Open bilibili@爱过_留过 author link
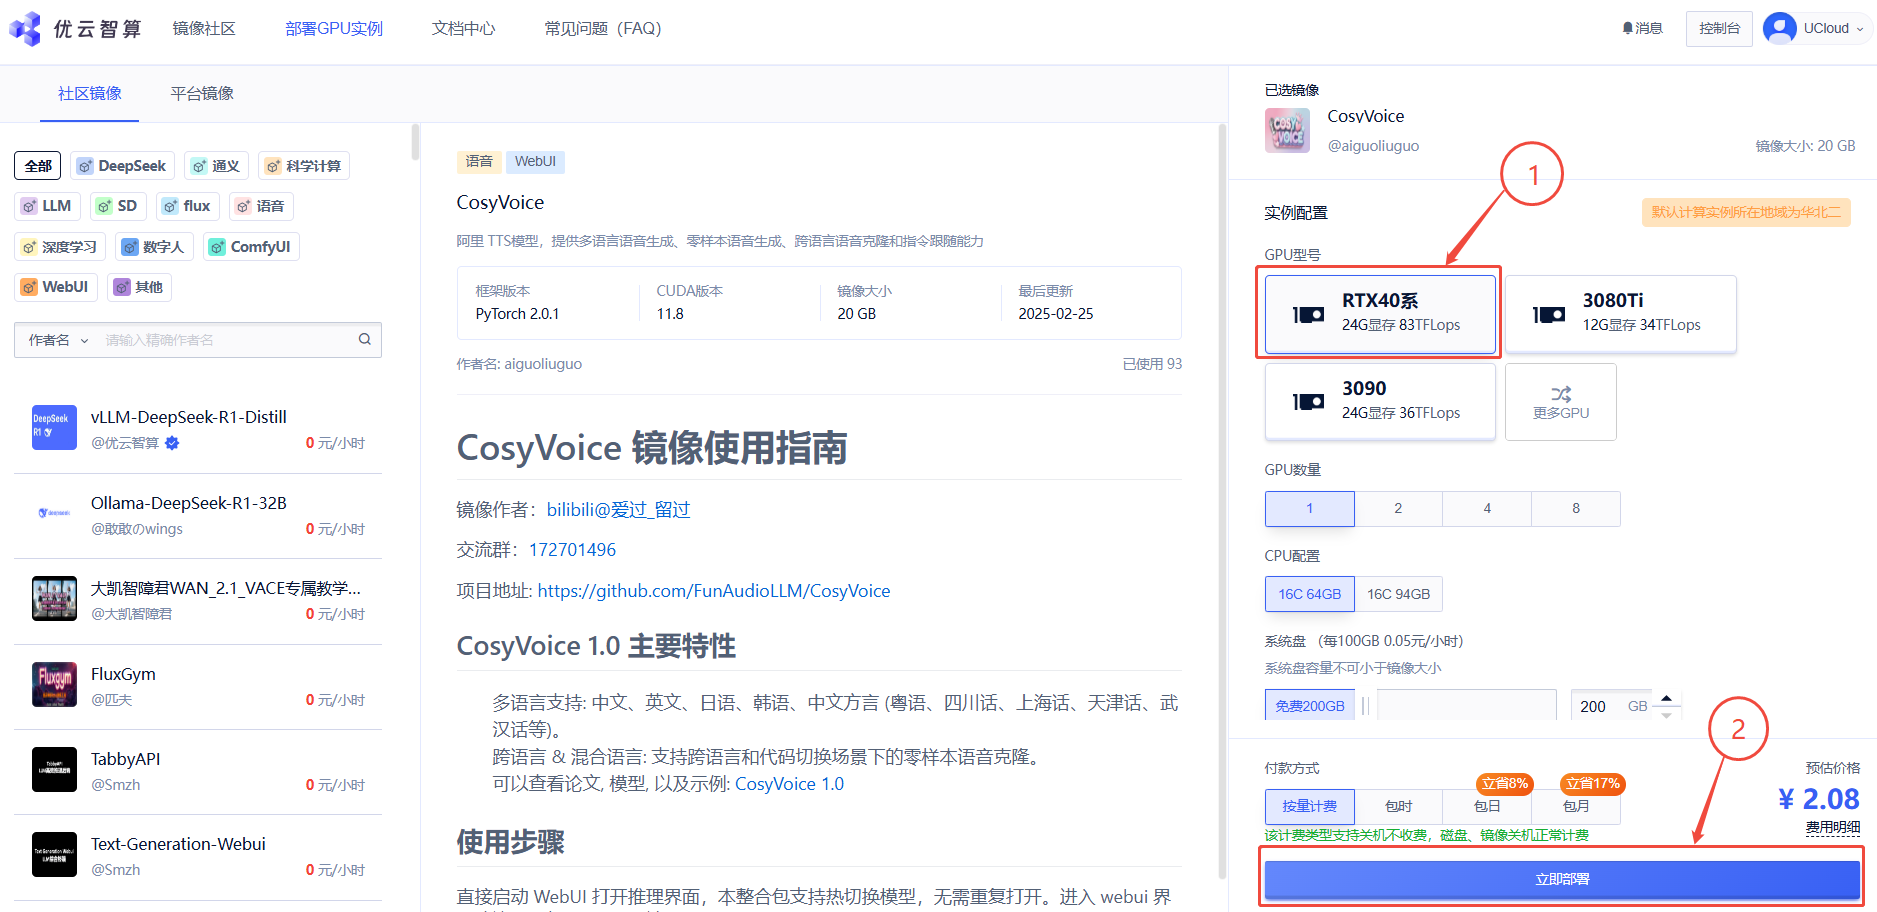This screenshot has width=1877, height=912. pyautogui.click(x=618, y=510)
